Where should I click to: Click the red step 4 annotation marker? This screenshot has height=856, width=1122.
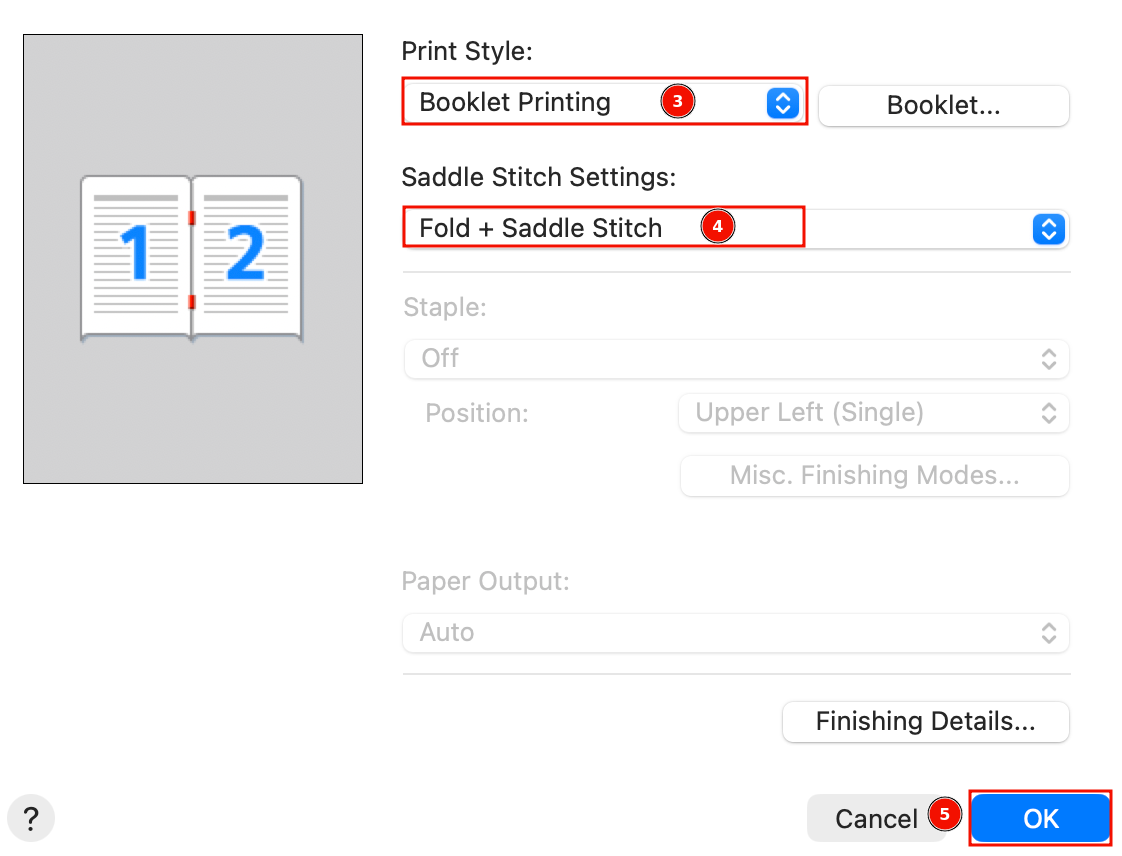tap(718, 227)
